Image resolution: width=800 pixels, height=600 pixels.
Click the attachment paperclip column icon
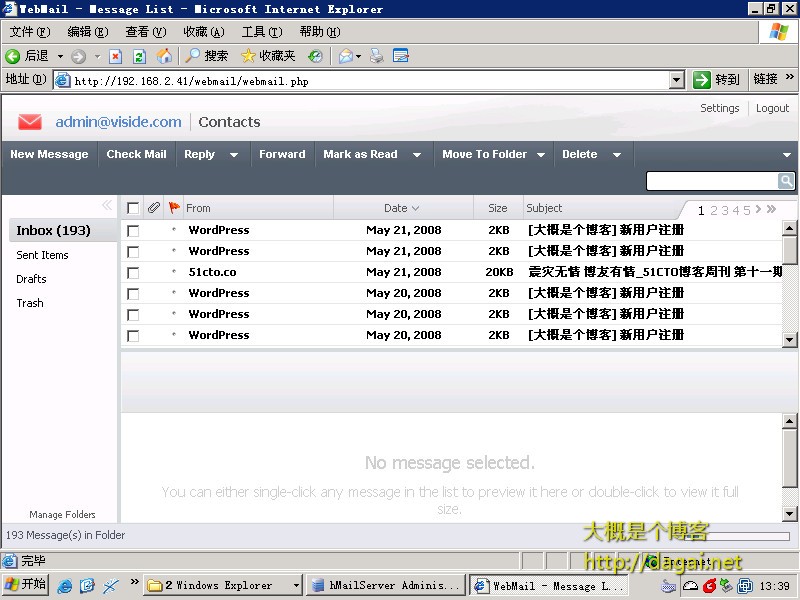click(x=153, y=208)
